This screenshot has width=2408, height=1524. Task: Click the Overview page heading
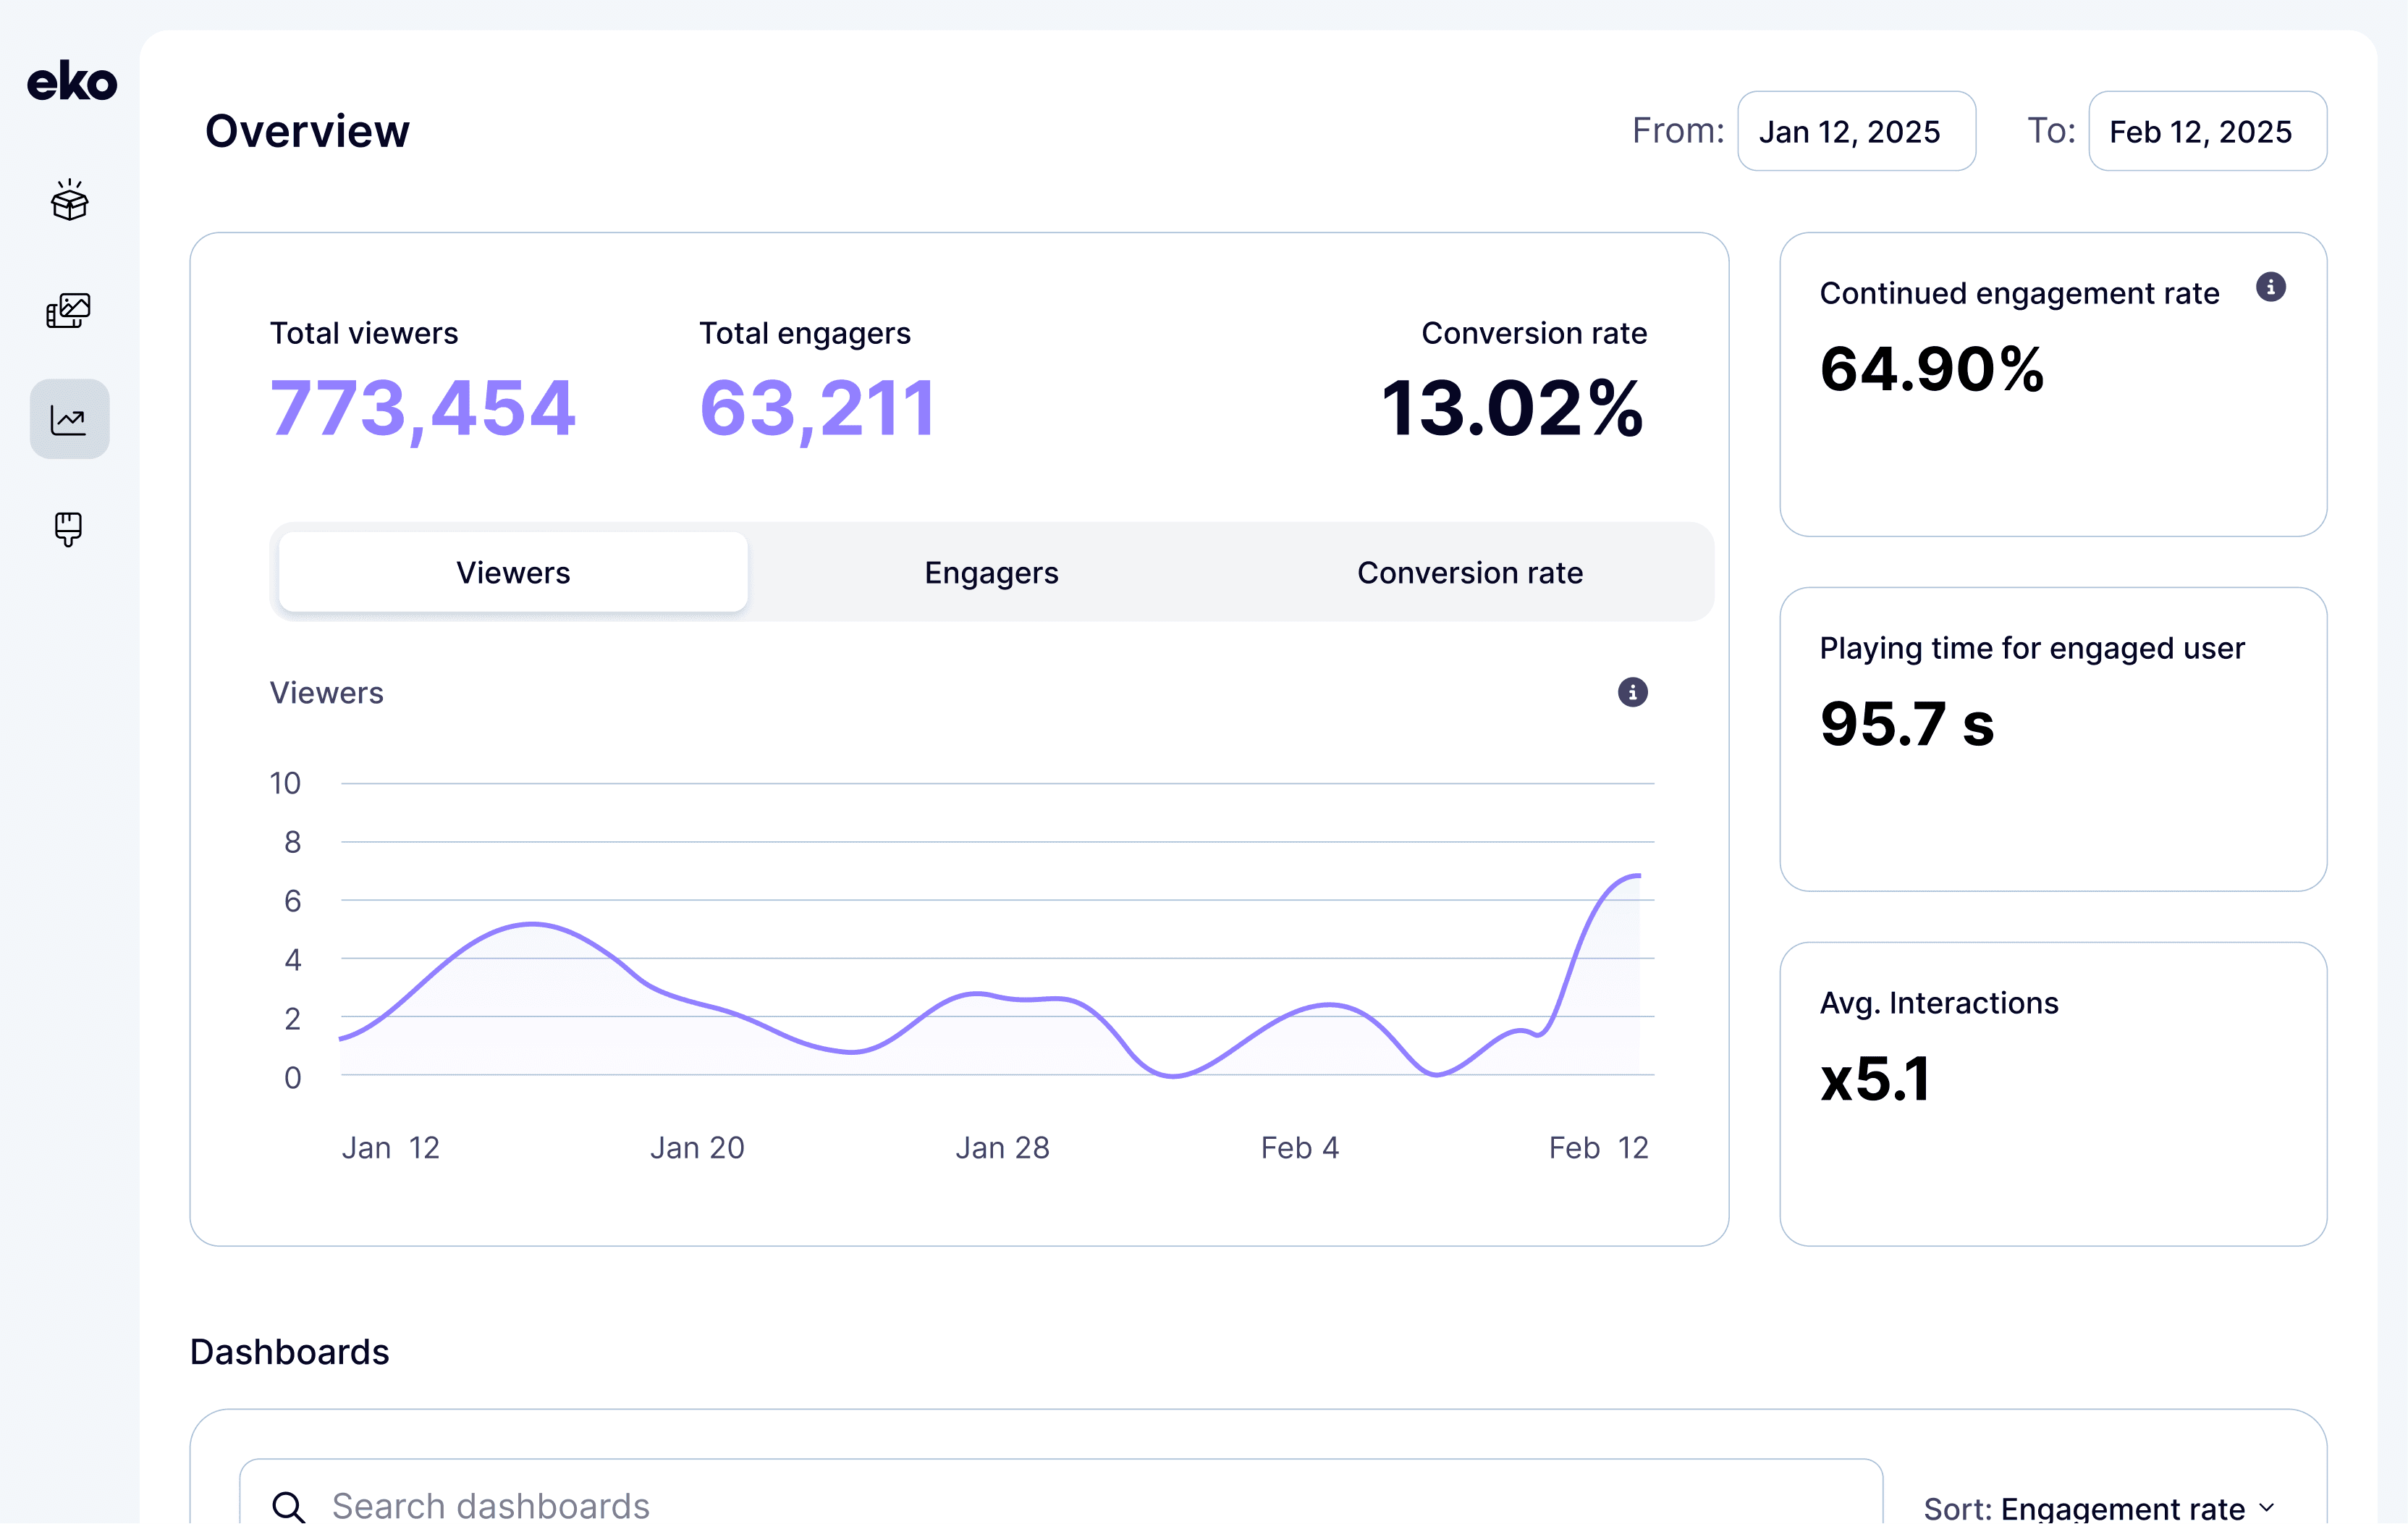pyautogui.click(x=307, y=131)
